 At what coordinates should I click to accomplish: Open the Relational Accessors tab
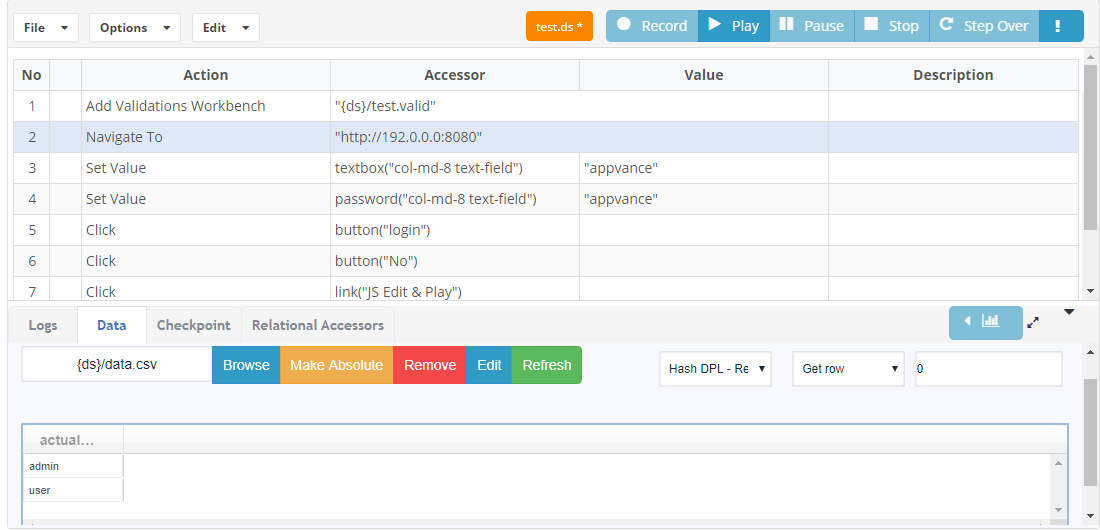[x=318, y=325]
